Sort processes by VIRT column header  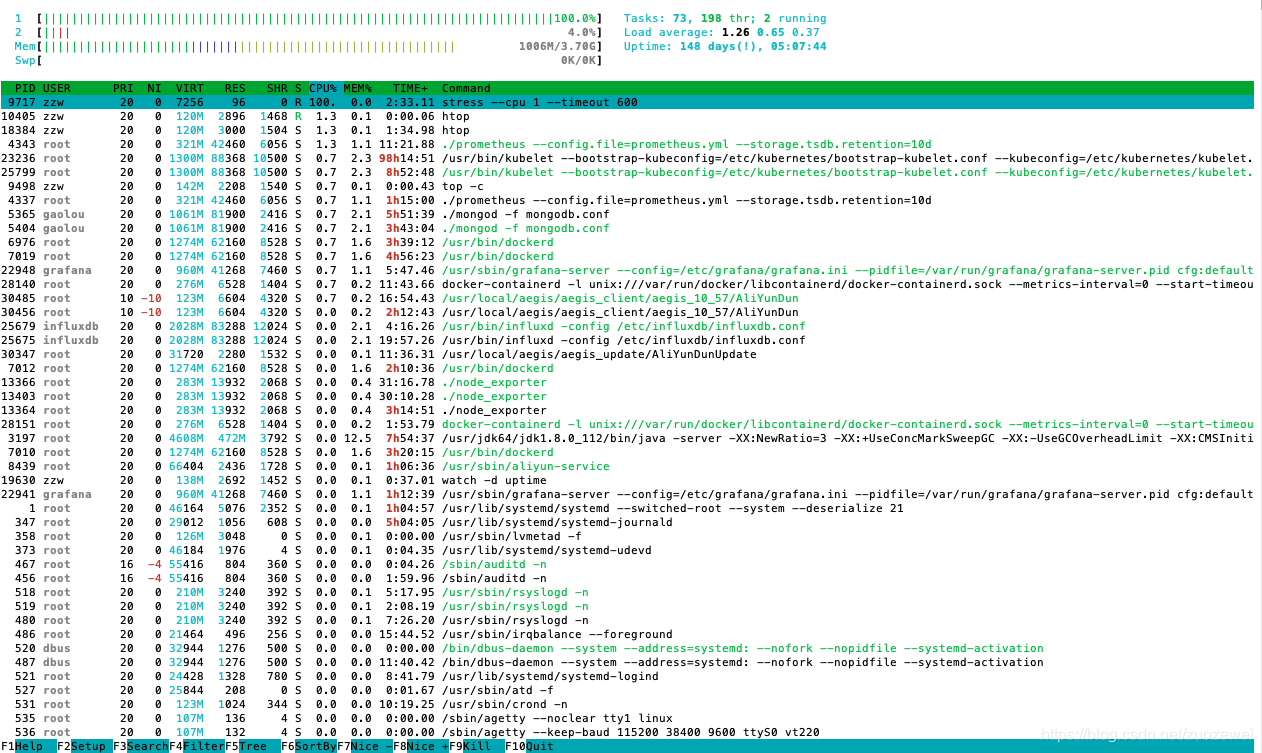click(x=190, y=88)
